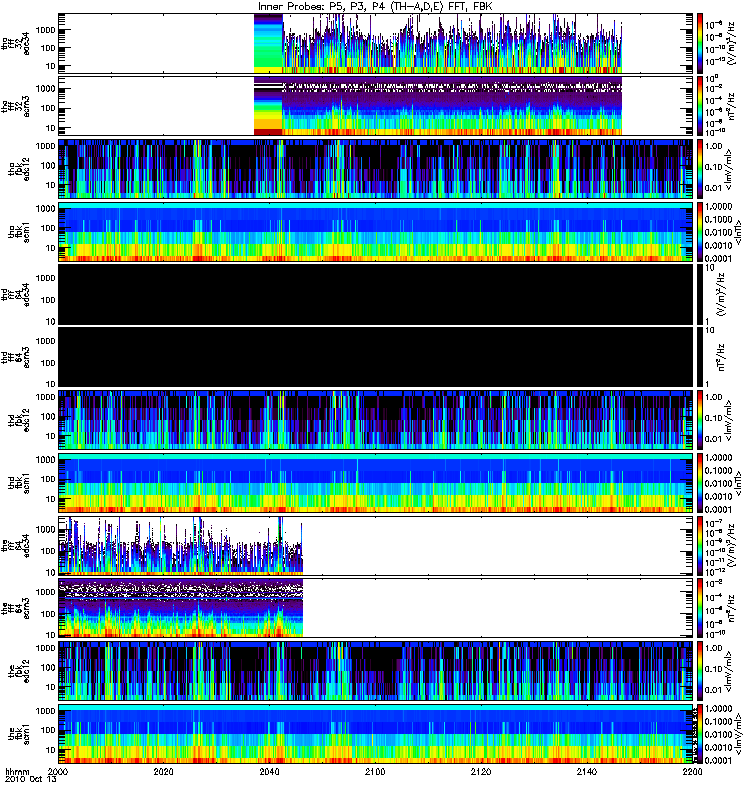This screenshot has height=800, width=750.
Task: Click the '0.01' color bar value in thd edc12
Action: [x=713, y=439]
